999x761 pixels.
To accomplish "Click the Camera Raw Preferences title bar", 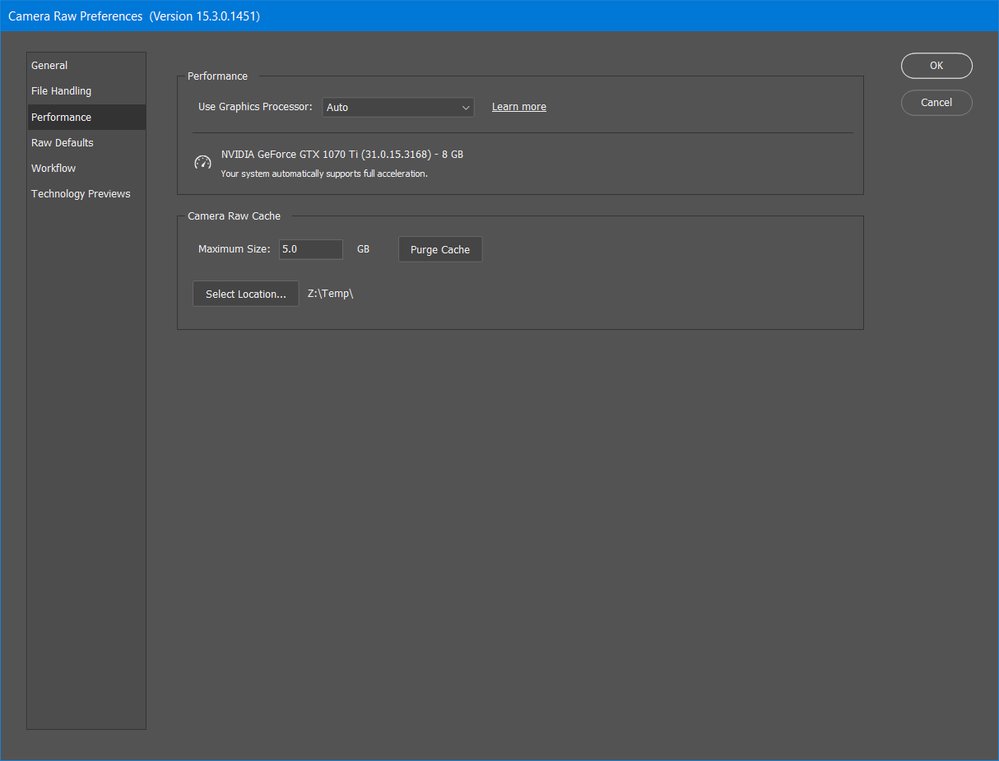I will [500, 16].
